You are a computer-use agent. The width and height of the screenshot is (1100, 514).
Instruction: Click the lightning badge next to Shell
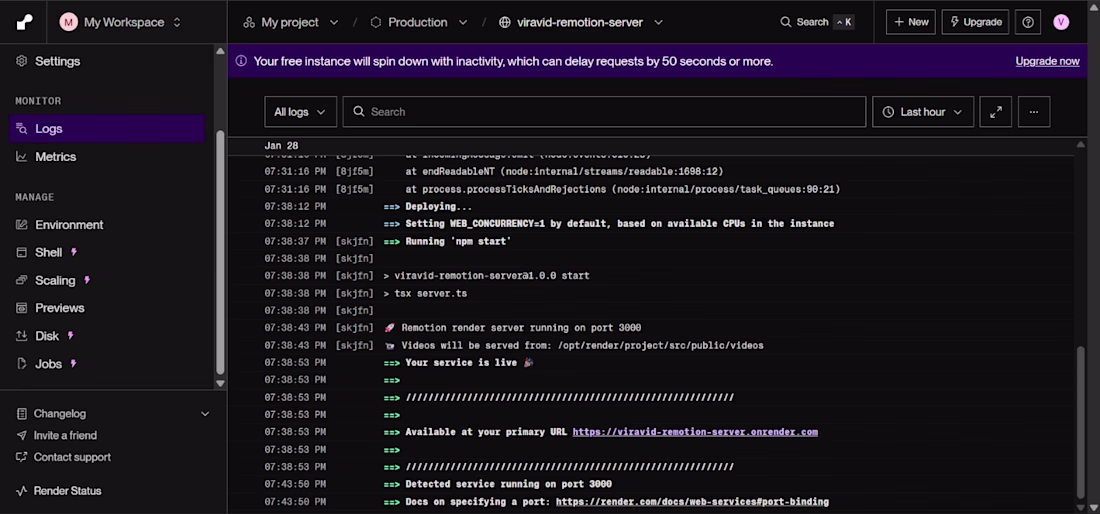[74, 252]
